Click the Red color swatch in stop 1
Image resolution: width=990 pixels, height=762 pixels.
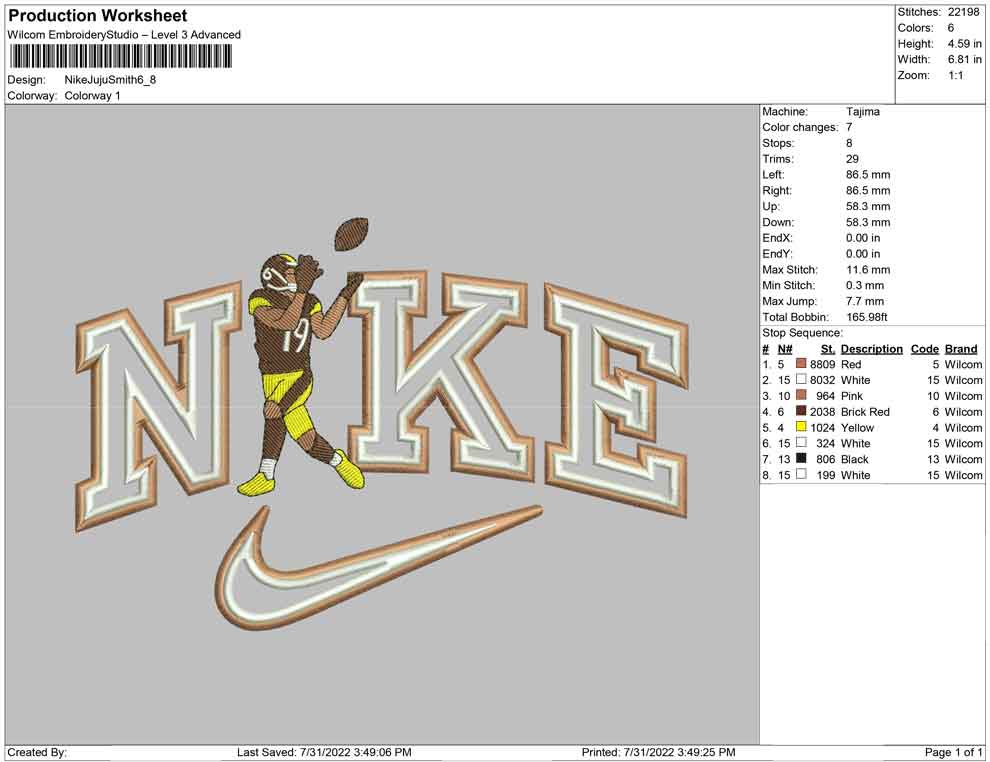click(801, 364)
